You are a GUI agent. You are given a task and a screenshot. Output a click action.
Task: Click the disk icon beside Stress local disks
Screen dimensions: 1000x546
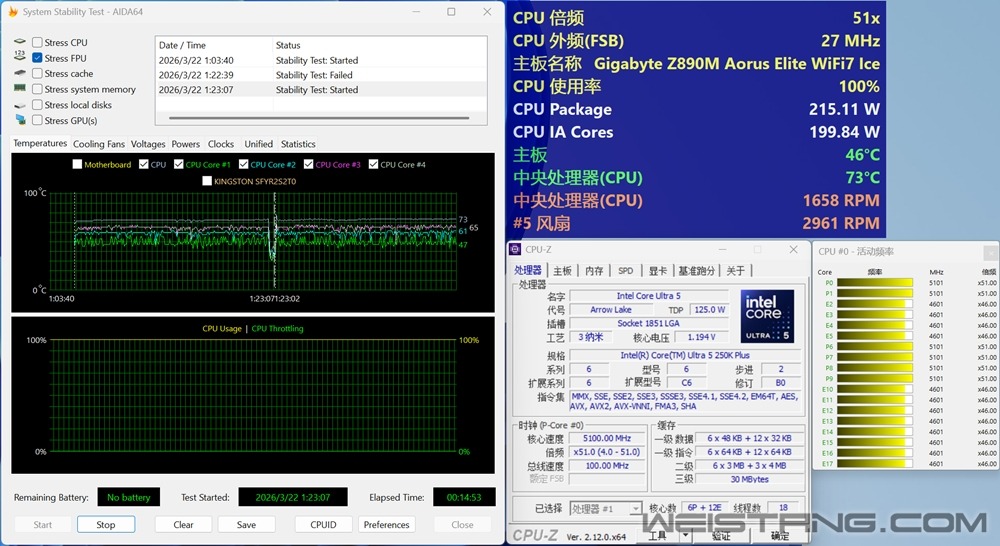[21, 104]
